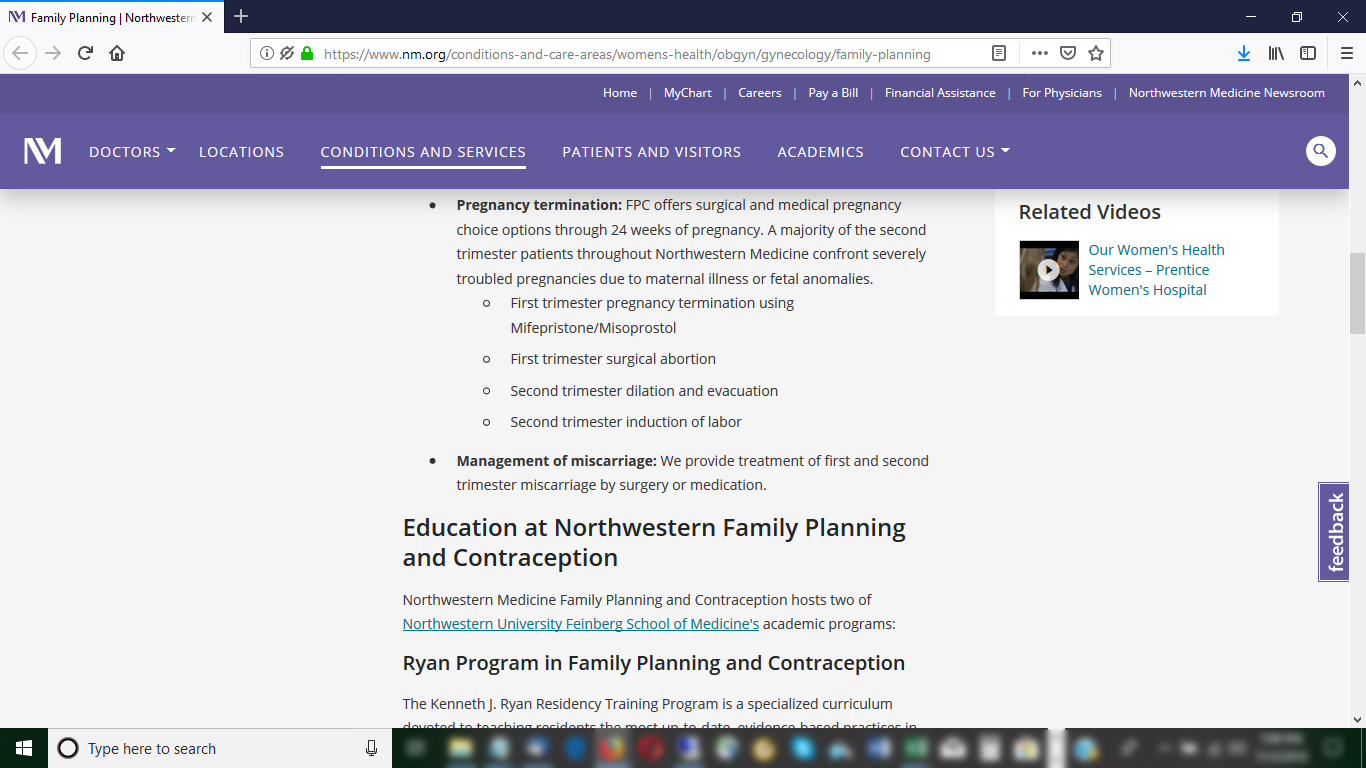Go to Financial Assistance

(x=940, y=93)
